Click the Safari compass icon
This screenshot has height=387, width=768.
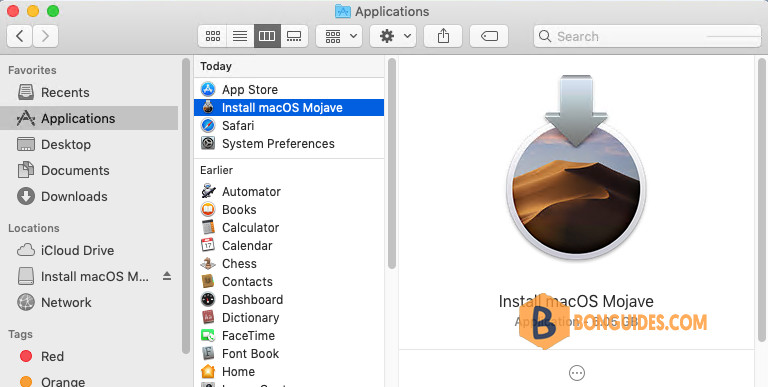point(208,125)
